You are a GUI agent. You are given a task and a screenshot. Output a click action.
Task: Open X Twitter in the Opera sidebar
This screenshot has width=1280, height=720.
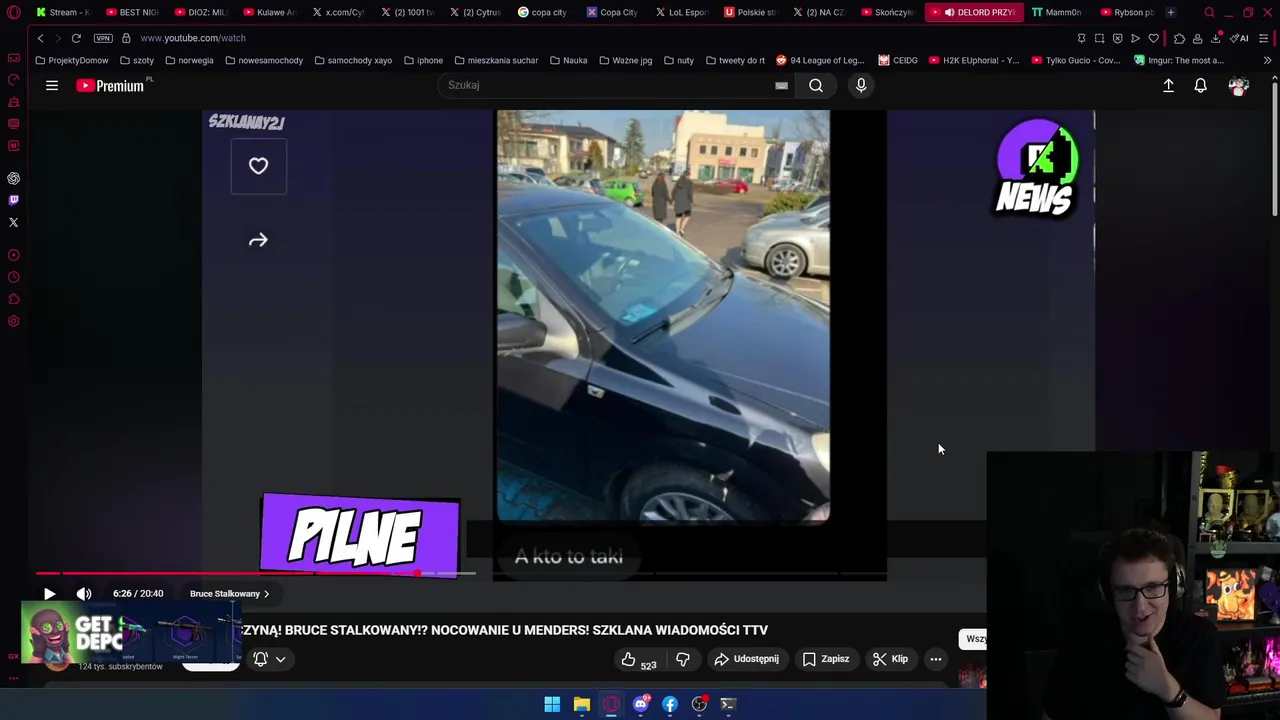tap(14, 222)
